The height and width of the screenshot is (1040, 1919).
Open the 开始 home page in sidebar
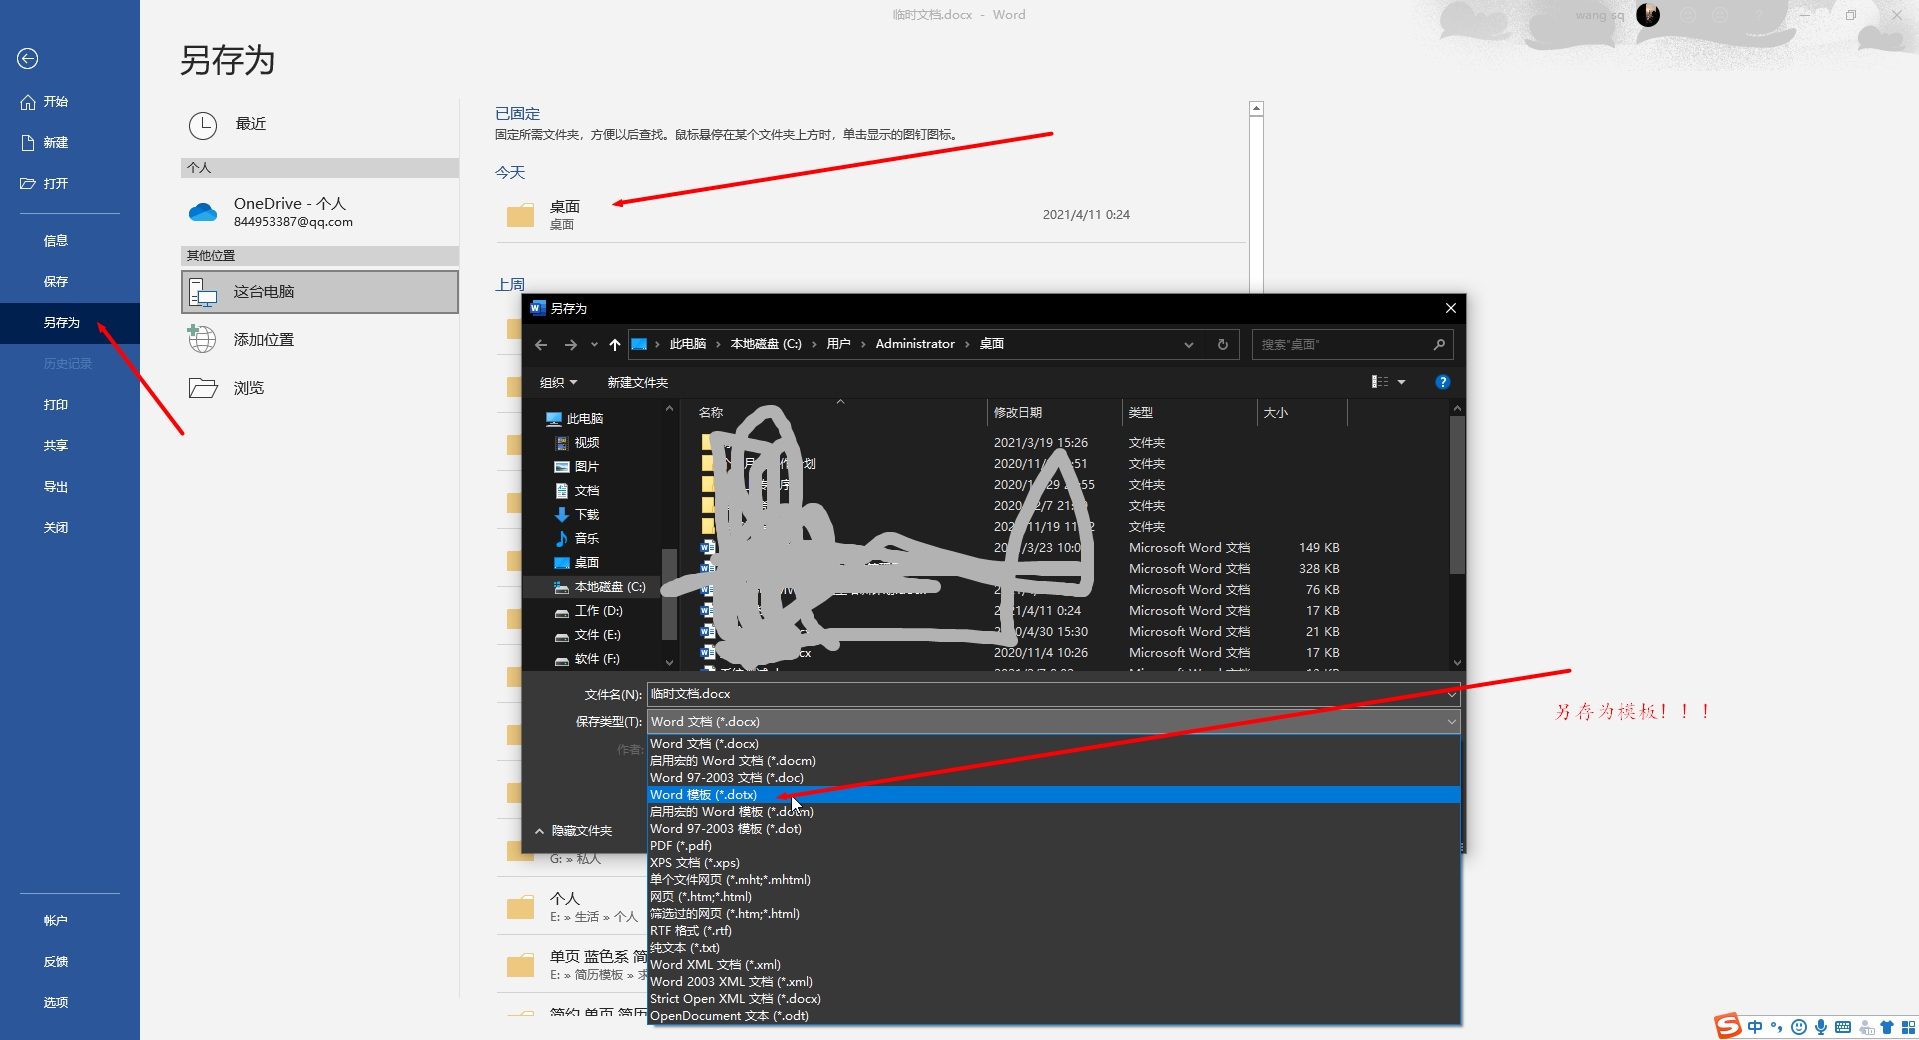pyautogui.click(x=44, y=102)
